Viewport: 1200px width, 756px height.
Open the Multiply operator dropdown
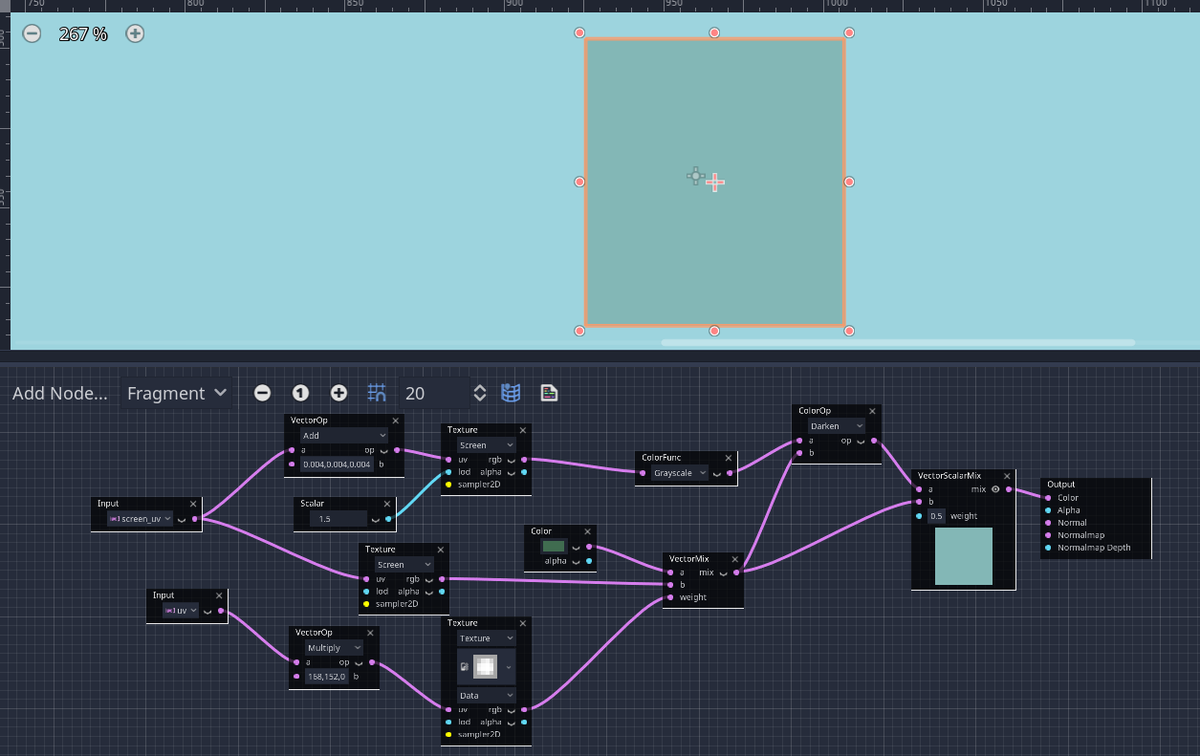tap(334, 648)
